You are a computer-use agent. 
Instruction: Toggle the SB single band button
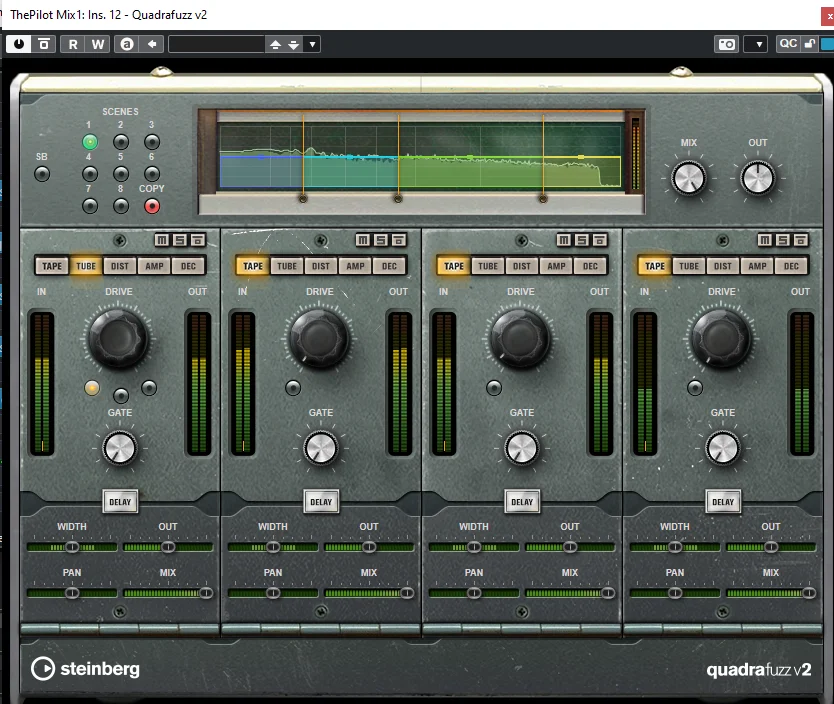point(42,174)
